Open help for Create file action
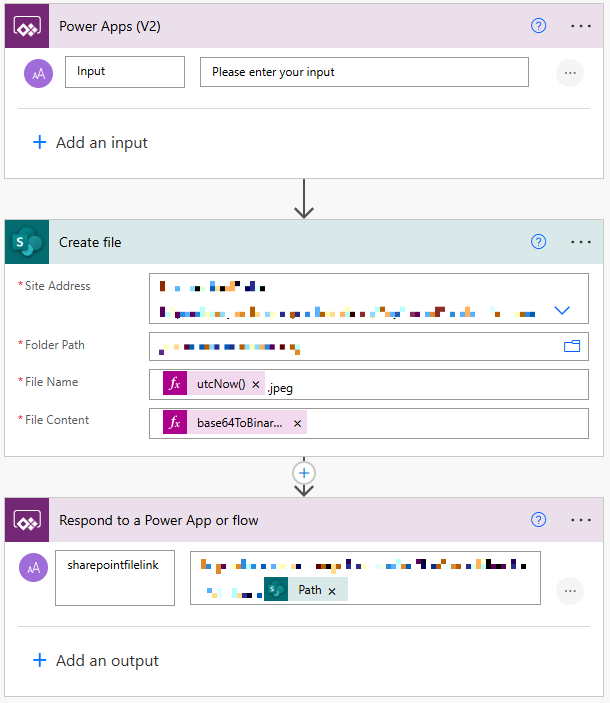Viewport: 610px width, 703px height. 539,242
